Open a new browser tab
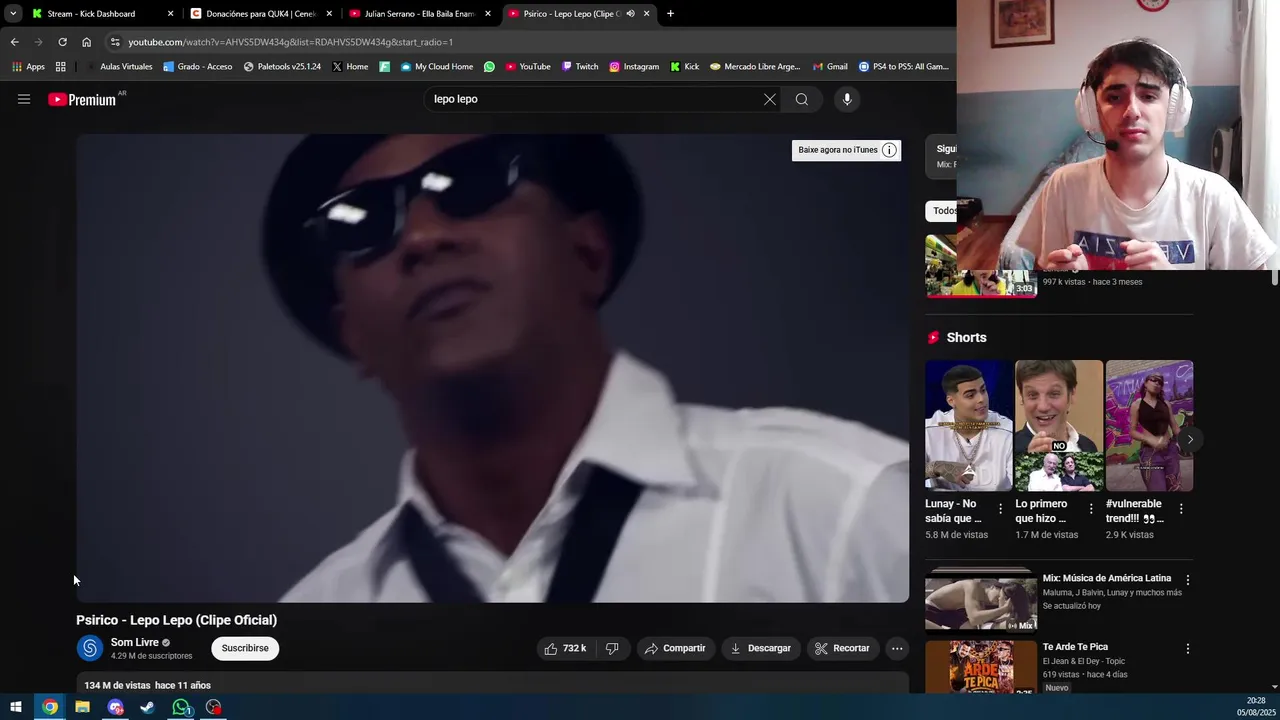Image resolution: width=1280 pixels, height=720 pixels. pyautogui.click(x=670, y=14)
